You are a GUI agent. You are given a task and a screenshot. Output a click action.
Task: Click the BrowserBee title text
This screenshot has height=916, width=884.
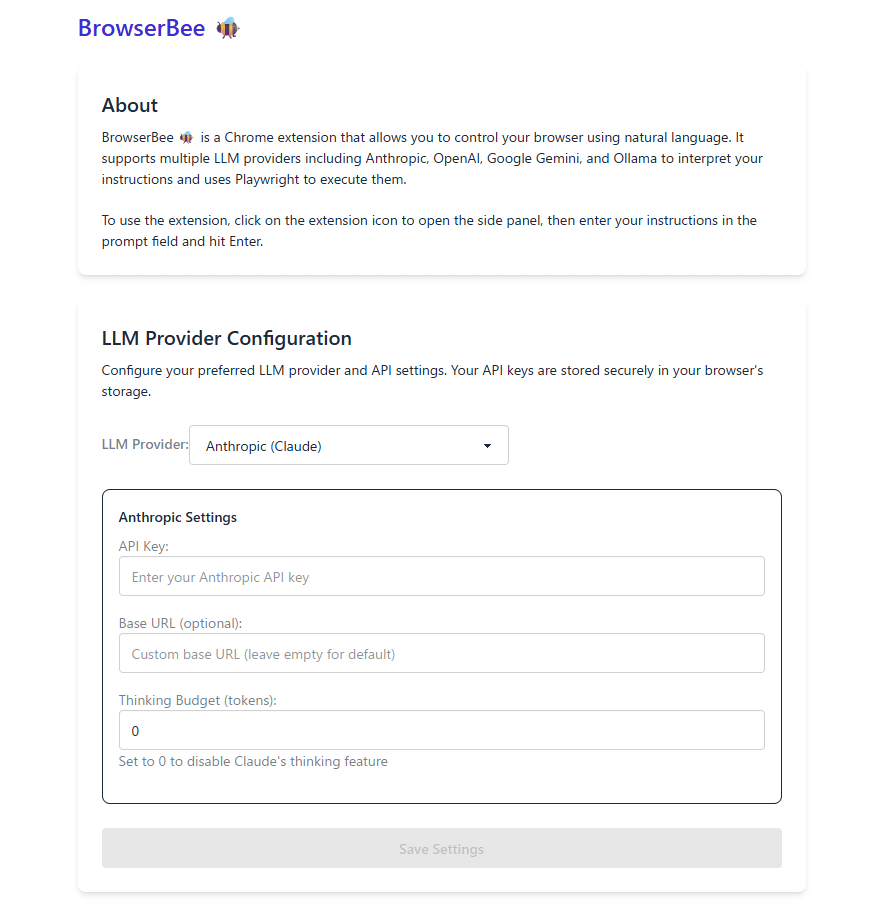(141, 28)
